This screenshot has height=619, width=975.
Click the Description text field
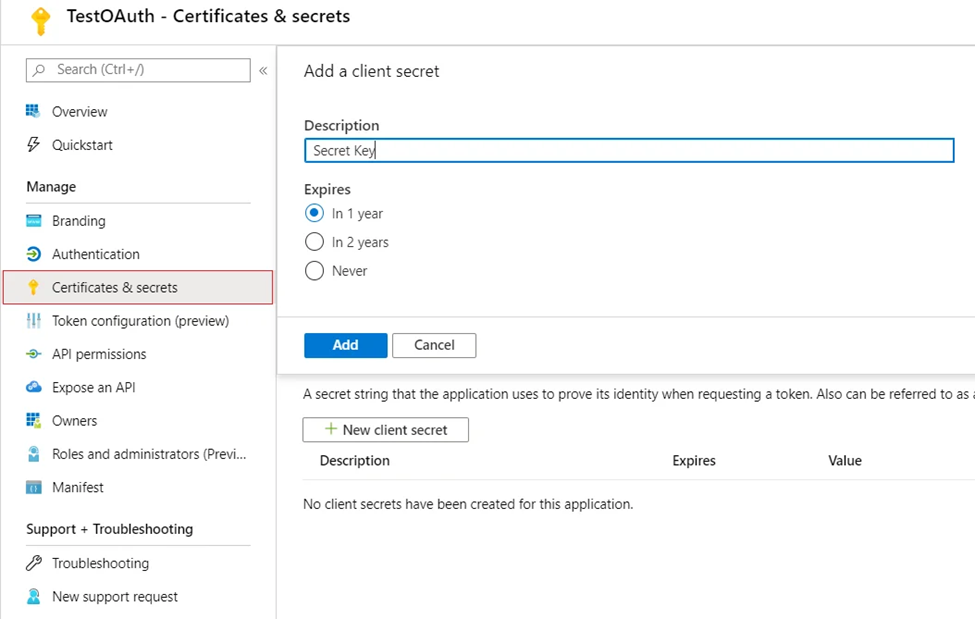629,151
